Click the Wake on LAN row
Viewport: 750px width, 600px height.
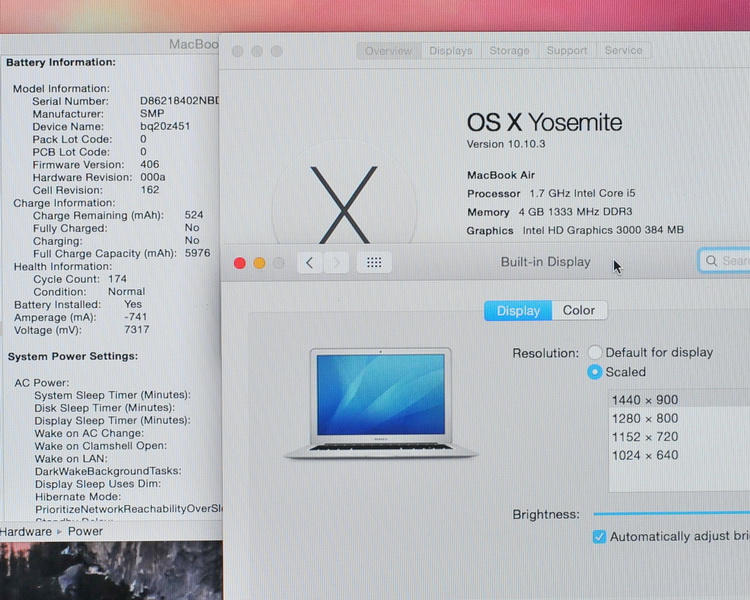coord(71,458)
